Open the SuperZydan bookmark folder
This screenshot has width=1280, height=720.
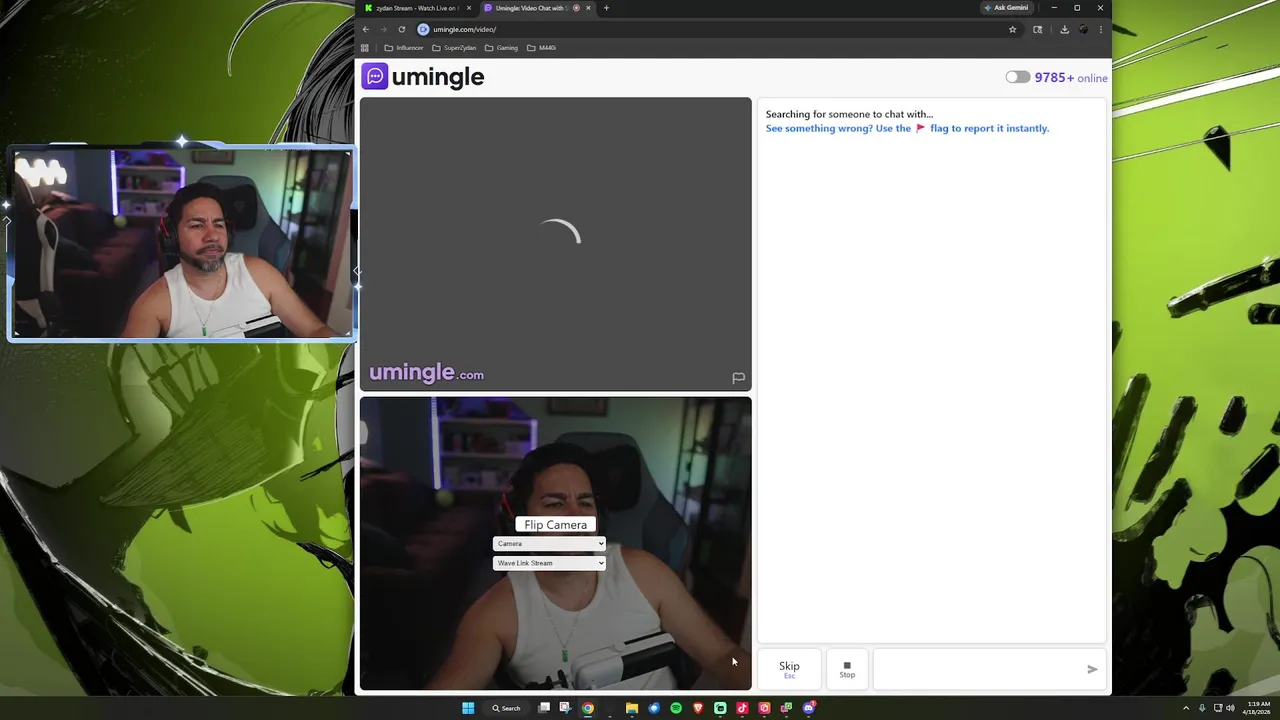click(x=454, y=48)
